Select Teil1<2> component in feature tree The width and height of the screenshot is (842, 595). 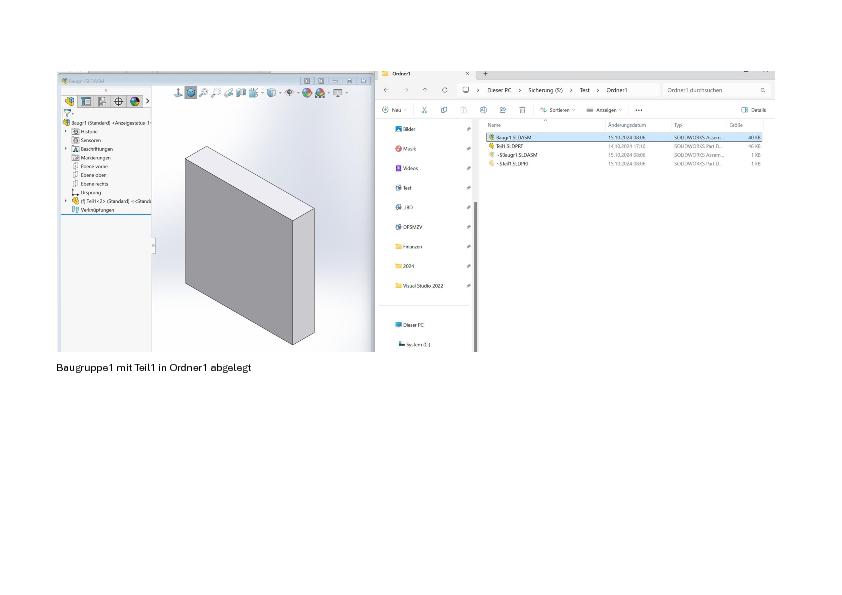coord(111,201)
